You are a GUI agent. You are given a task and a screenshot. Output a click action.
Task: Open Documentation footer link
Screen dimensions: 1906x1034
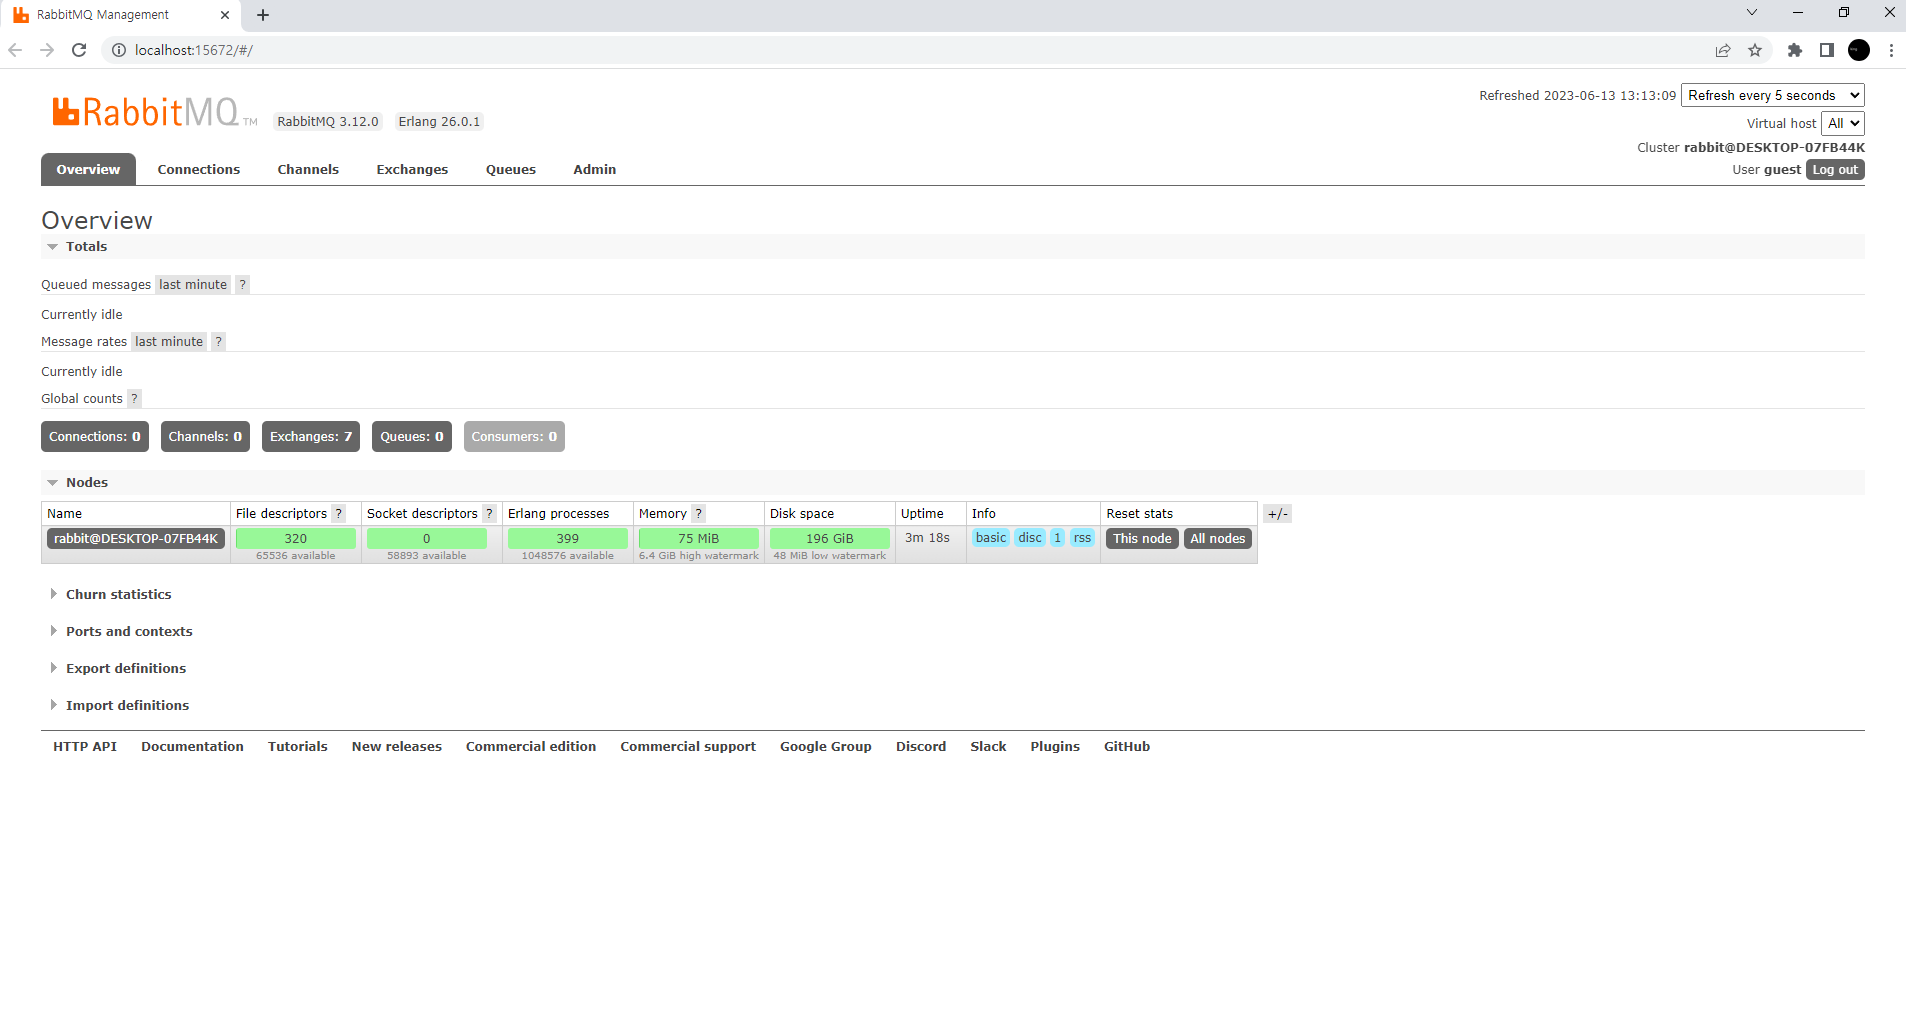[192, 747]
